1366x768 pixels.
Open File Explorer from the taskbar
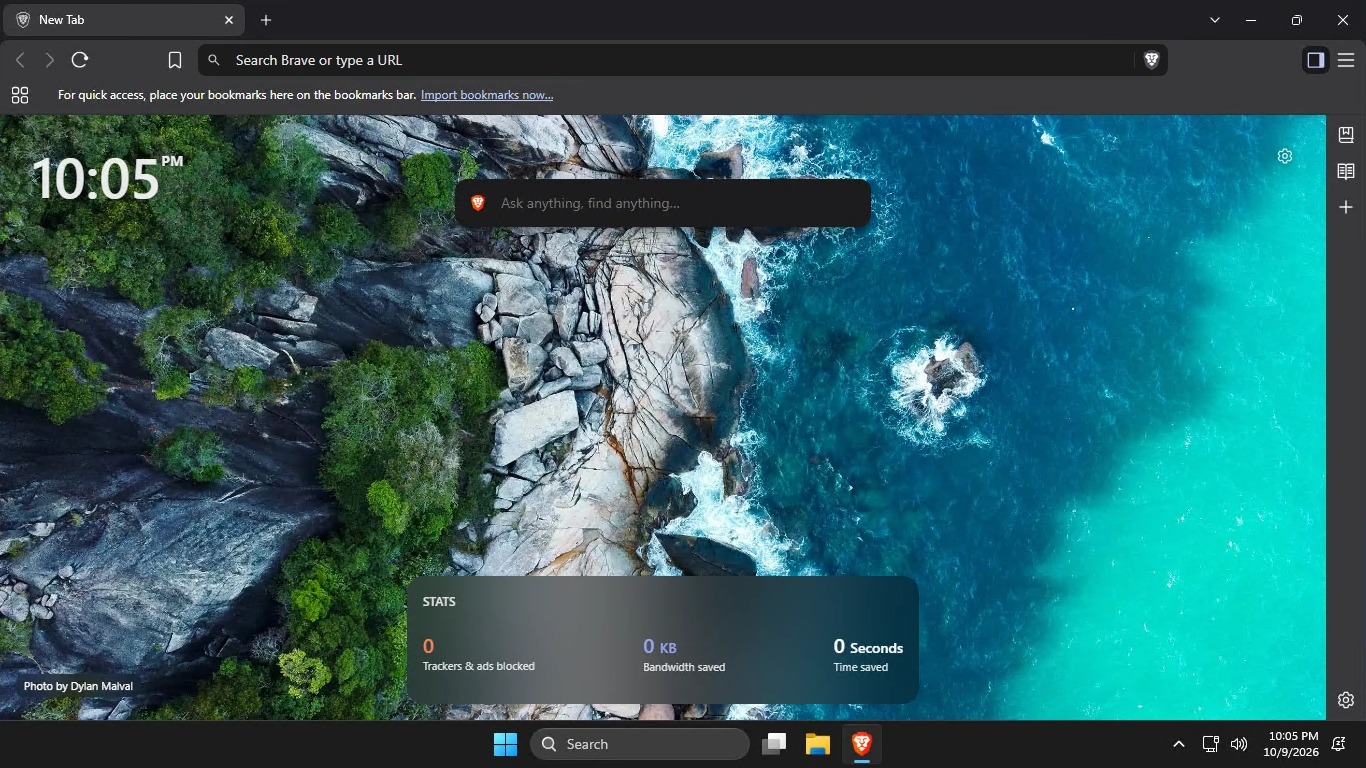click(x=818, y=744)
